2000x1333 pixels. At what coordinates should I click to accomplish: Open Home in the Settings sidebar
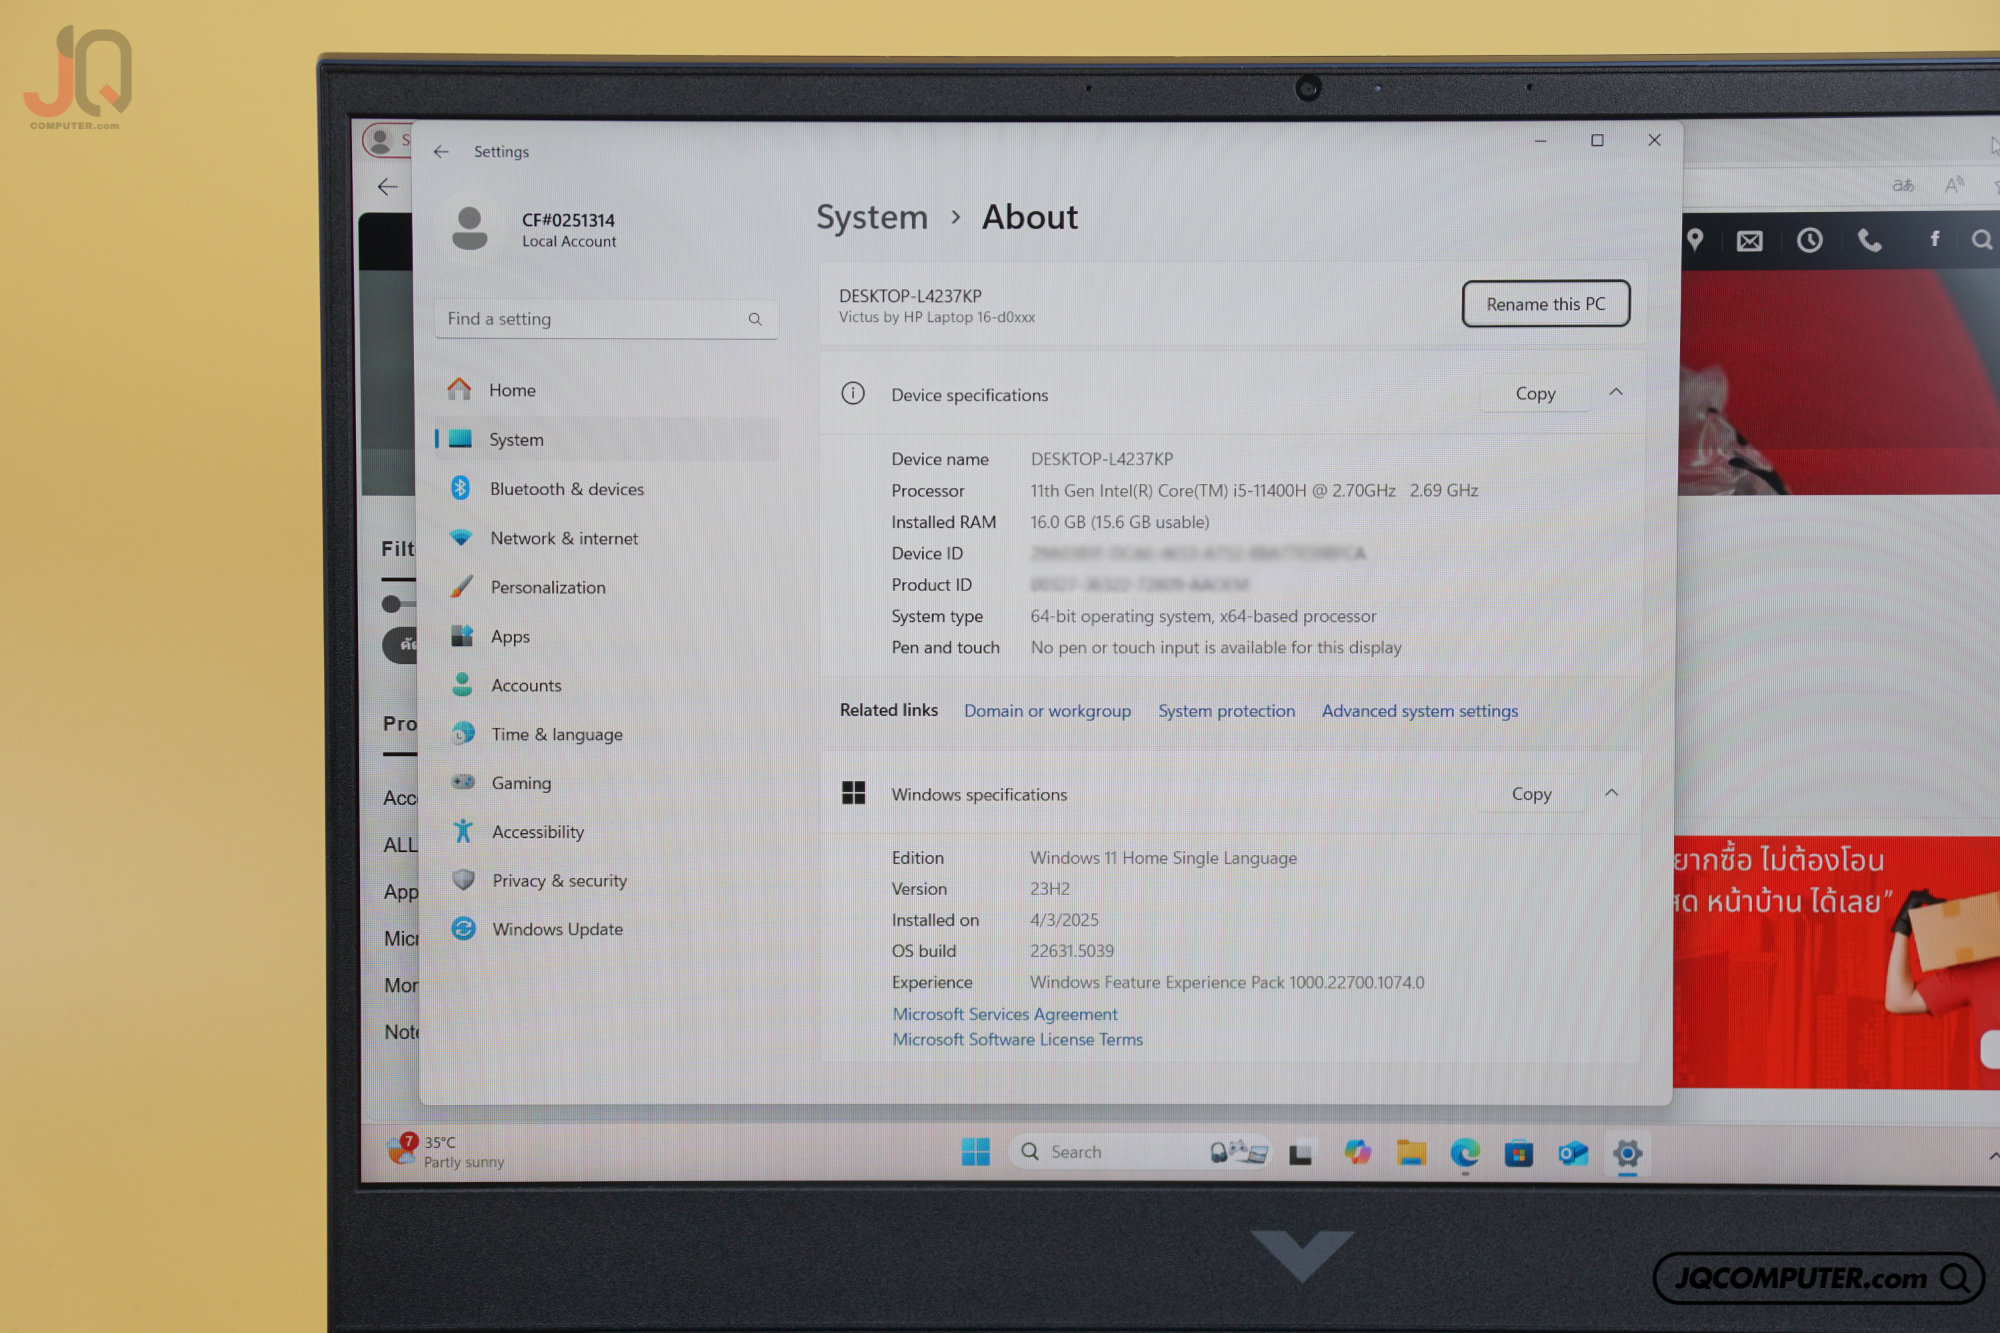[x=606, y=390]
